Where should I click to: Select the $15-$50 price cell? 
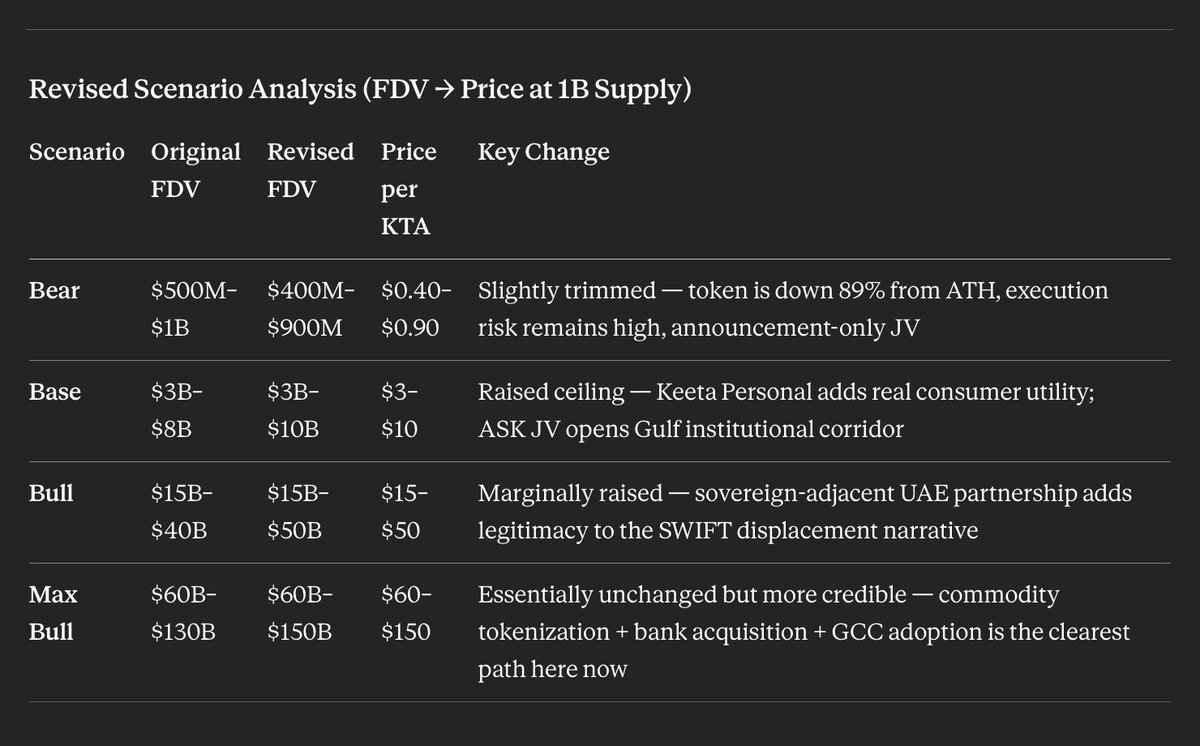[407, 512]
